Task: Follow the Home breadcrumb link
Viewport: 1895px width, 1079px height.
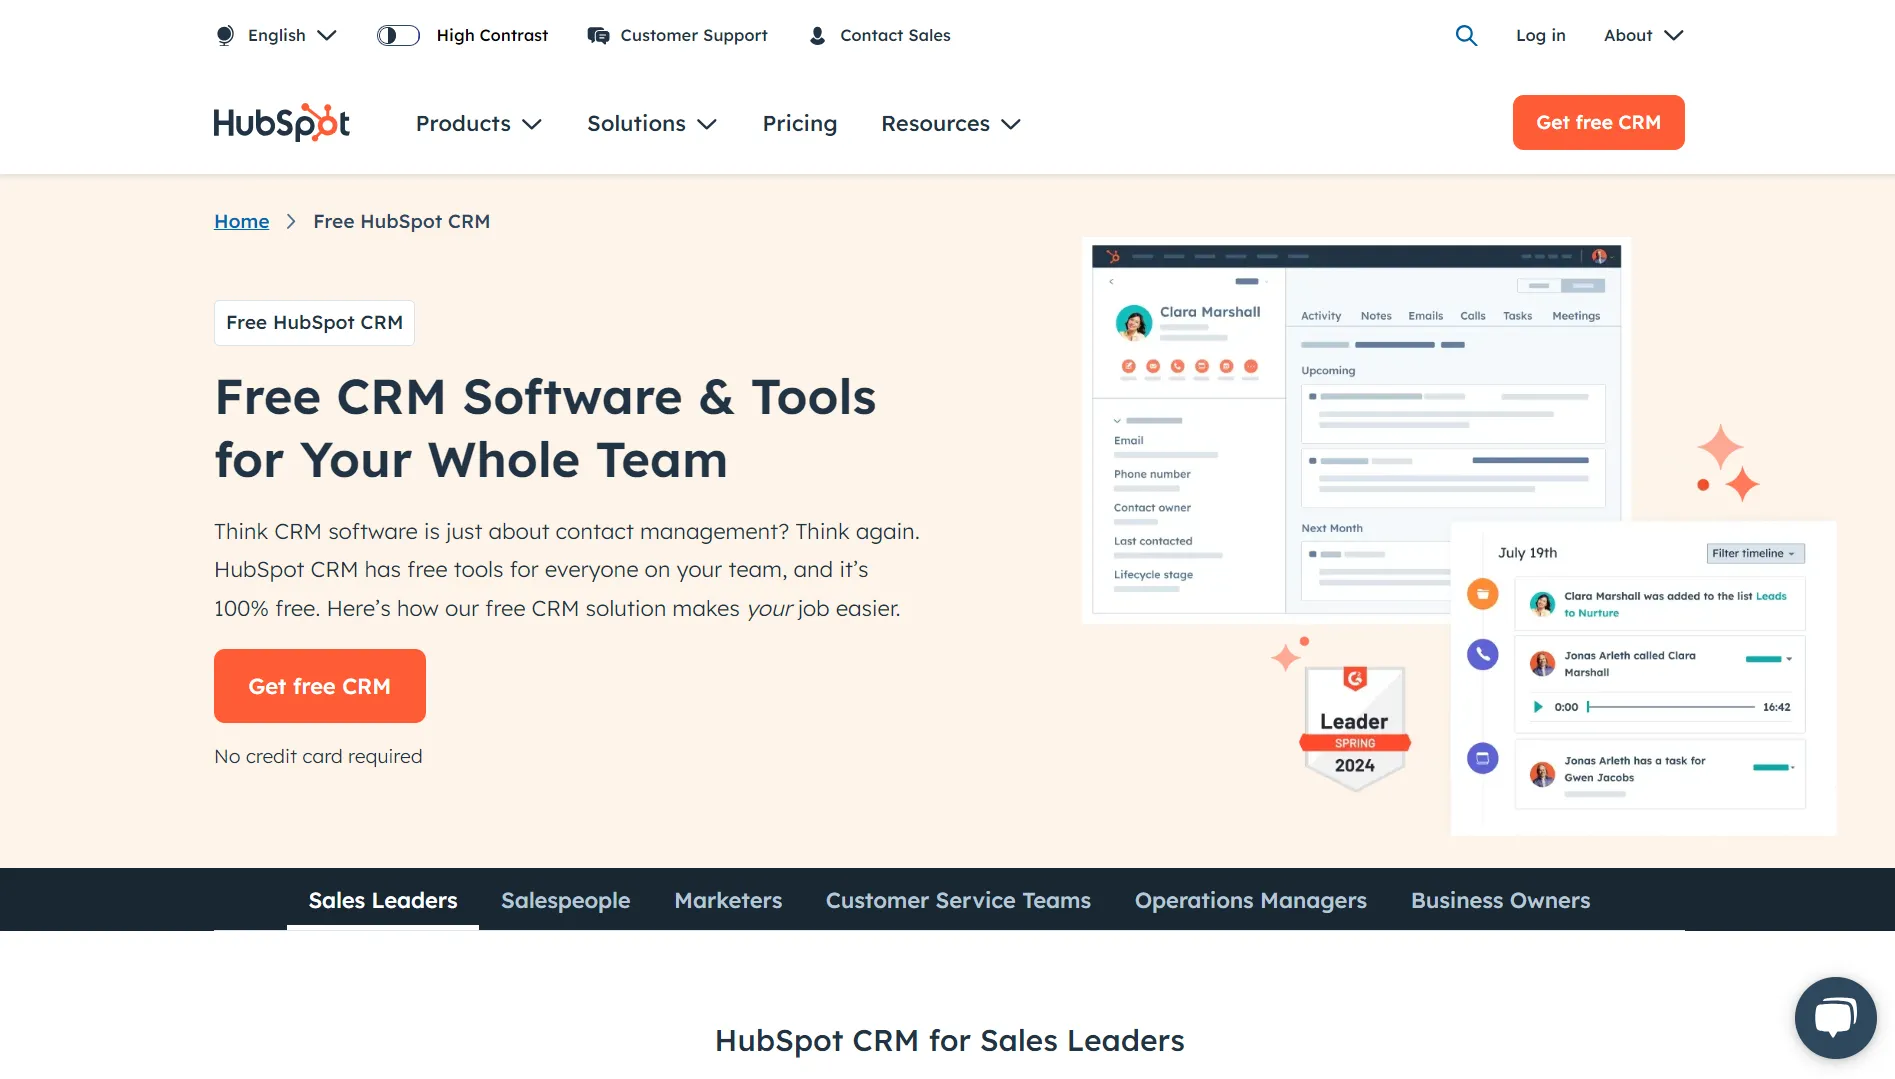Action: (242, 221)
